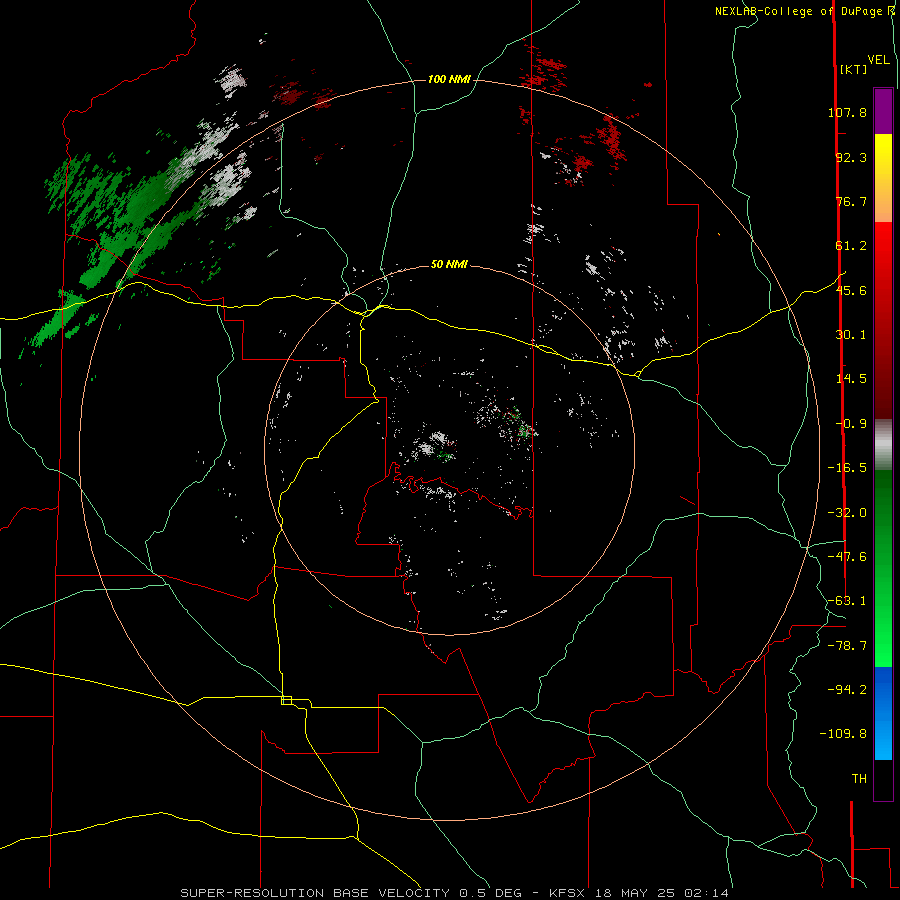
Task: Click the small square marker on the yellow highway
Action: click(x=286, y=700)
